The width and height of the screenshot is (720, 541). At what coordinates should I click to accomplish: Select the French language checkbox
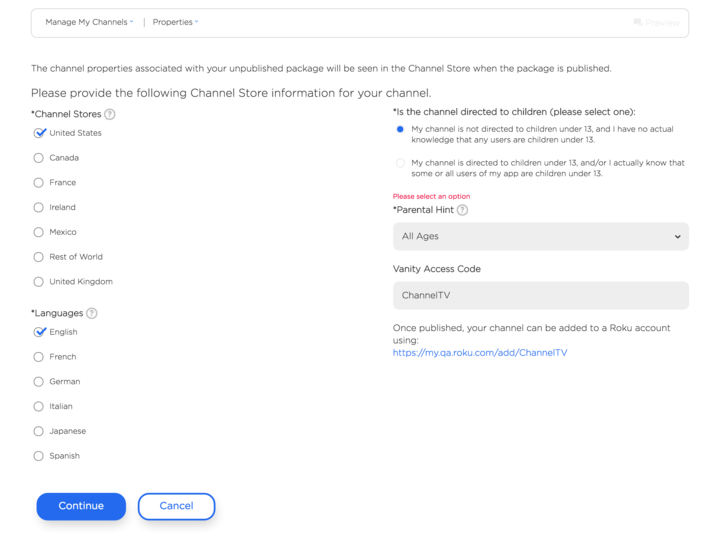[x=39, y=357]
